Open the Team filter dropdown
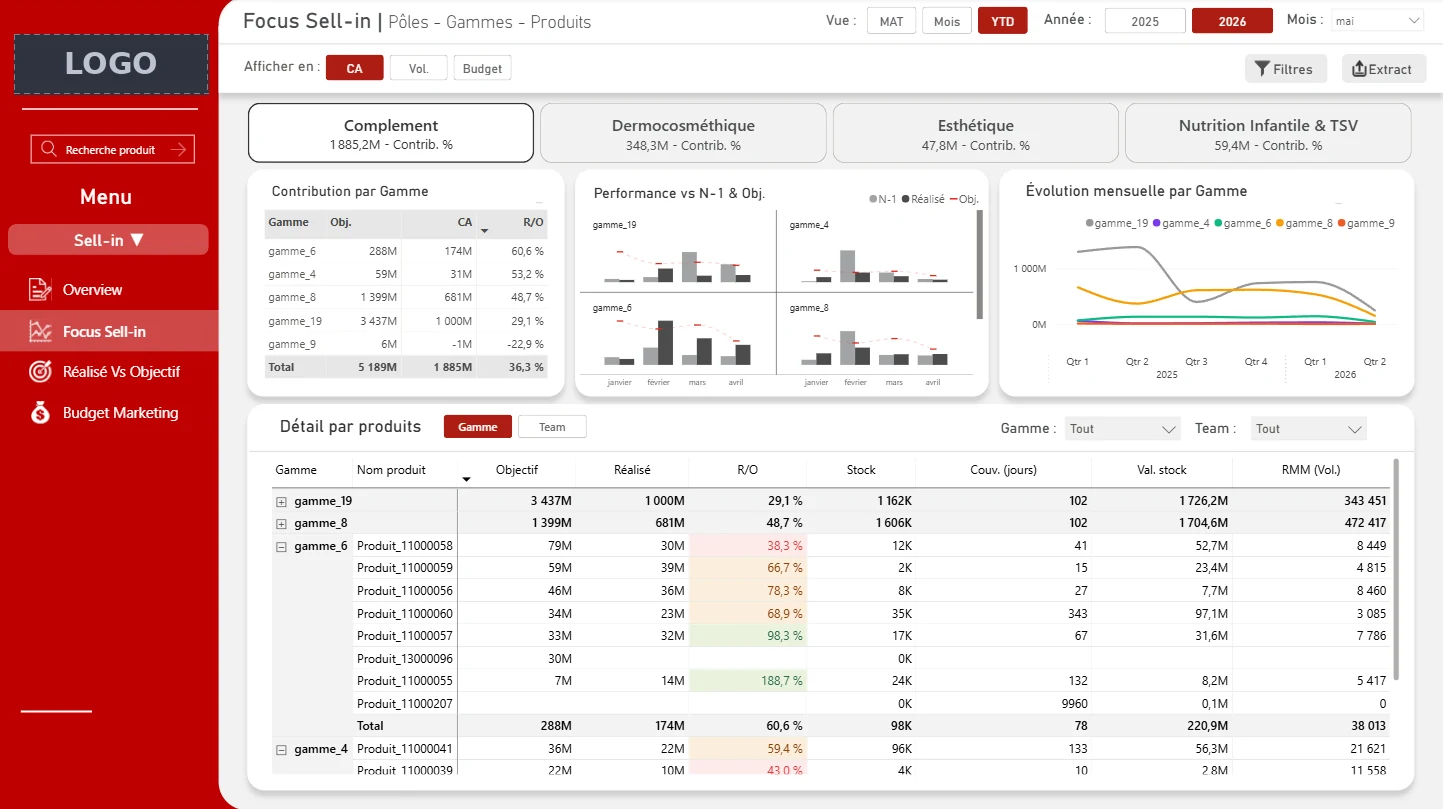 (x=1310, y=429)
